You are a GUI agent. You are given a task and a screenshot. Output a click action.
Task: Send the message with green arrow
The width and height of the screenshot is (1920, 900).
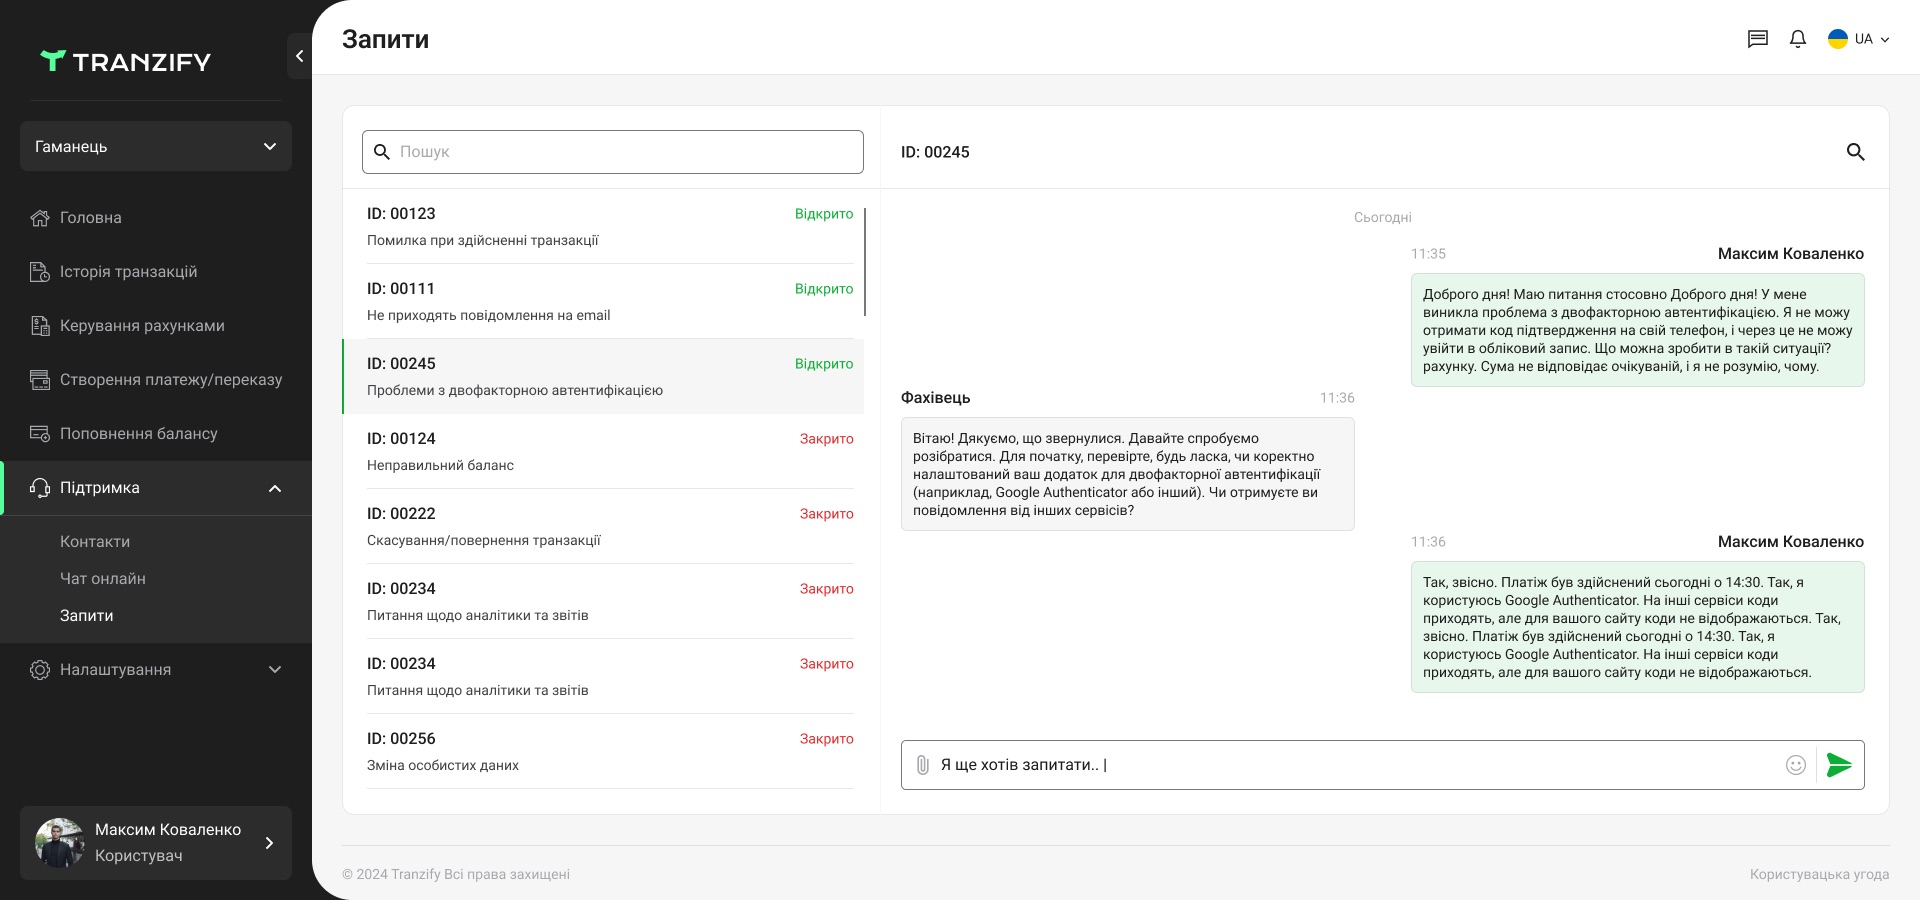[x=1839, y=765]
